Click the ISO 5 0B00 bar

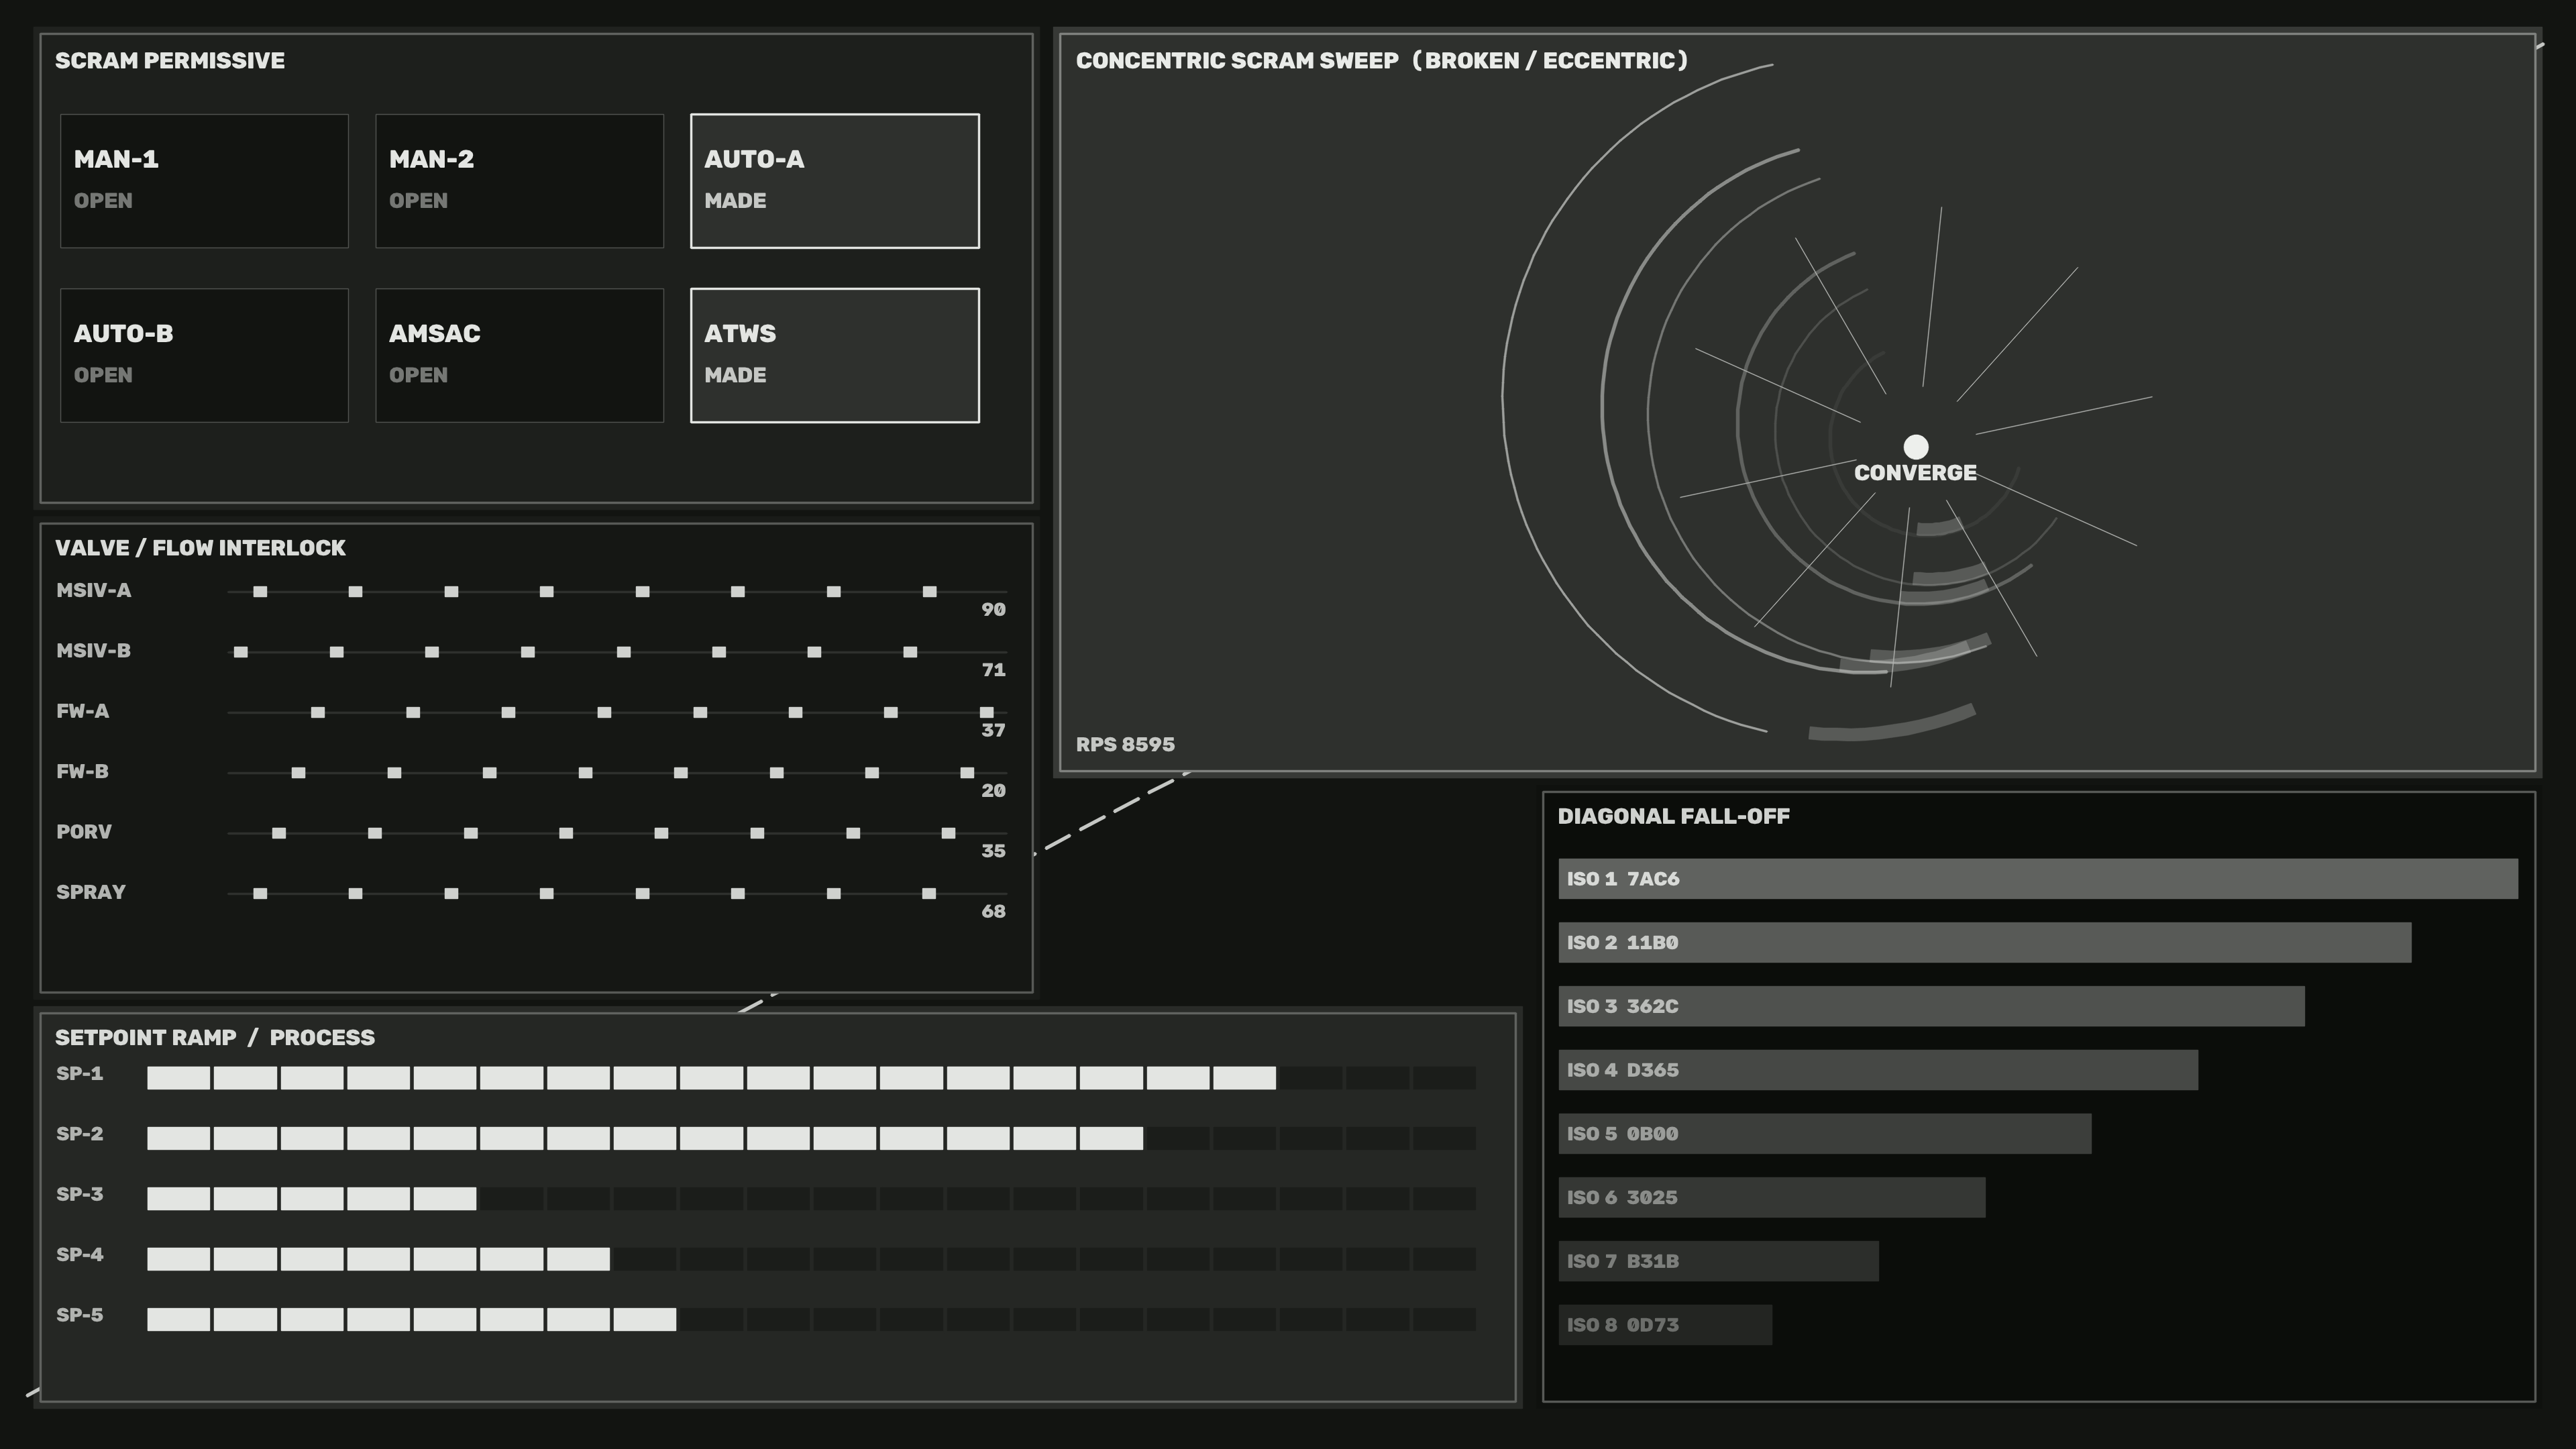1825,1134
